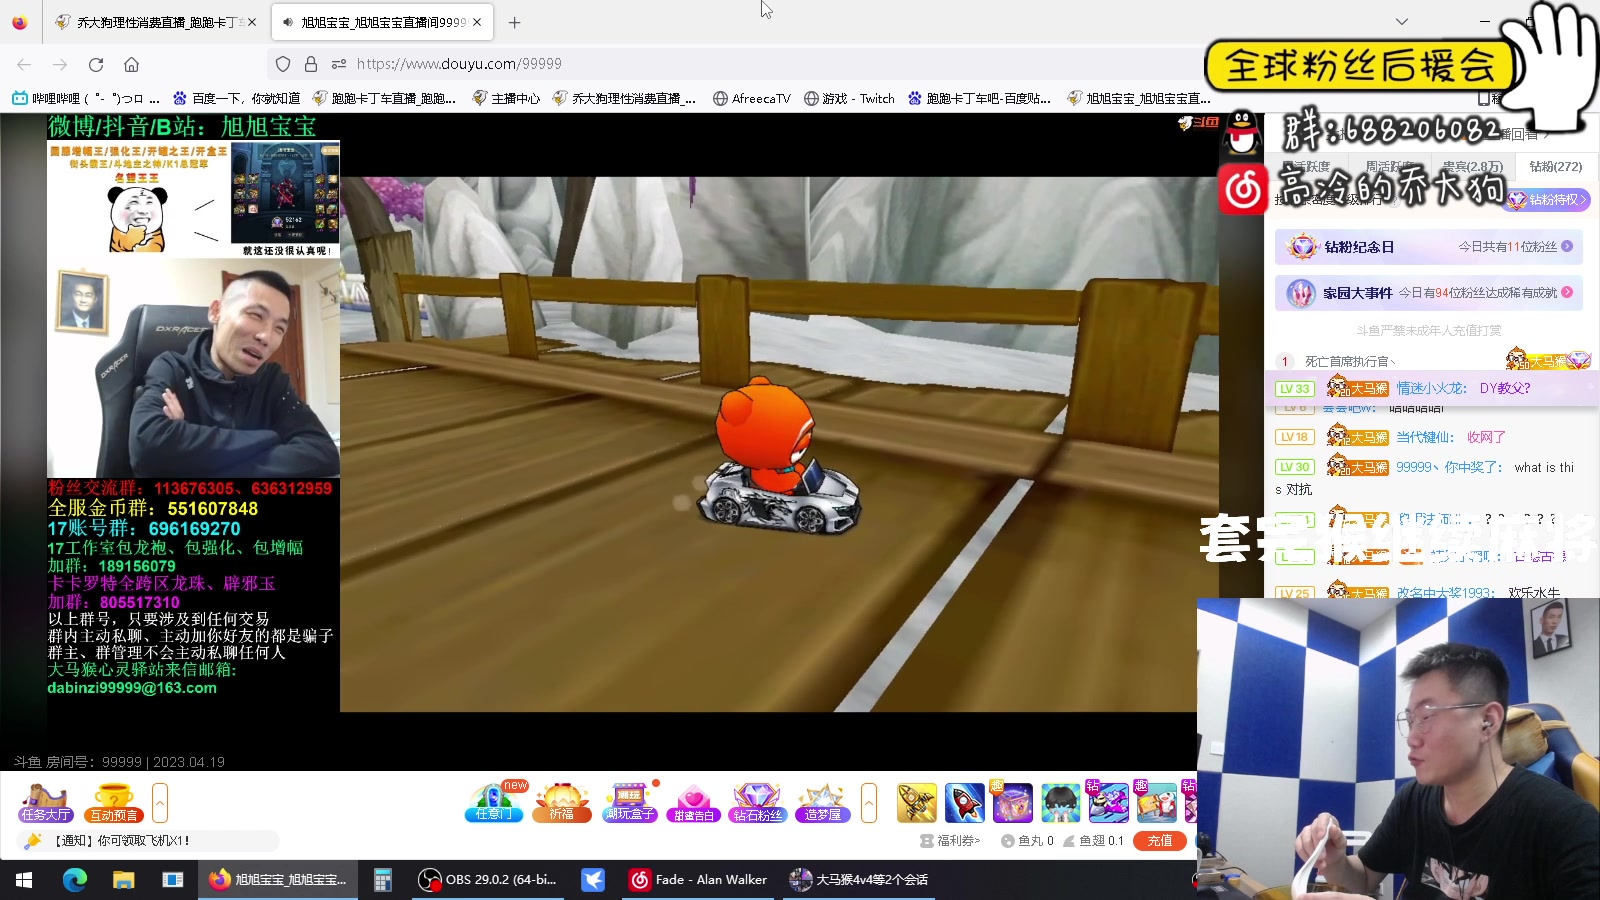This screenshot has width=1600, height=900.
Task: Click the 钻粉特权 button
Action: point(1548,200)
